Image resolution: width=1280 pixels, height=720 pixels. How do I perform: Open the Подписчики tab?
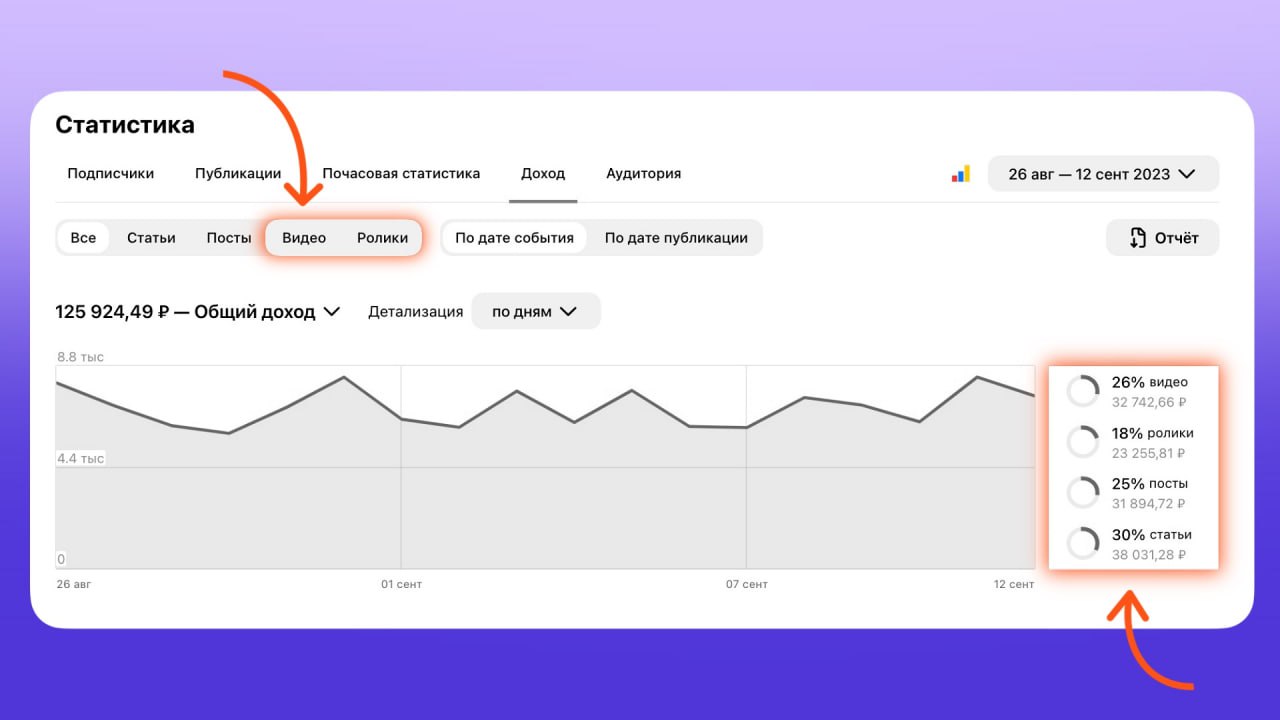click(111, 174)
